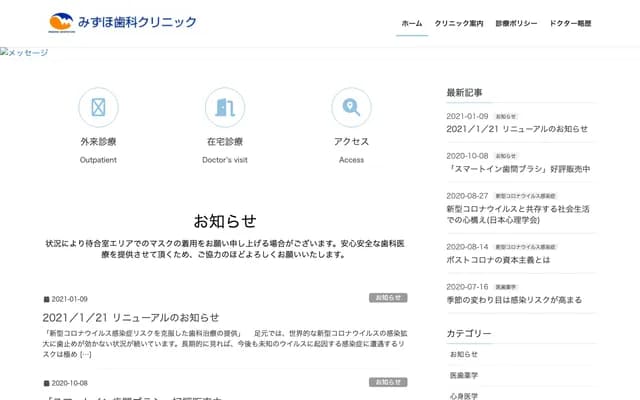Click the Mizuho Dental Clinic logo

click(x=122, y=22)
